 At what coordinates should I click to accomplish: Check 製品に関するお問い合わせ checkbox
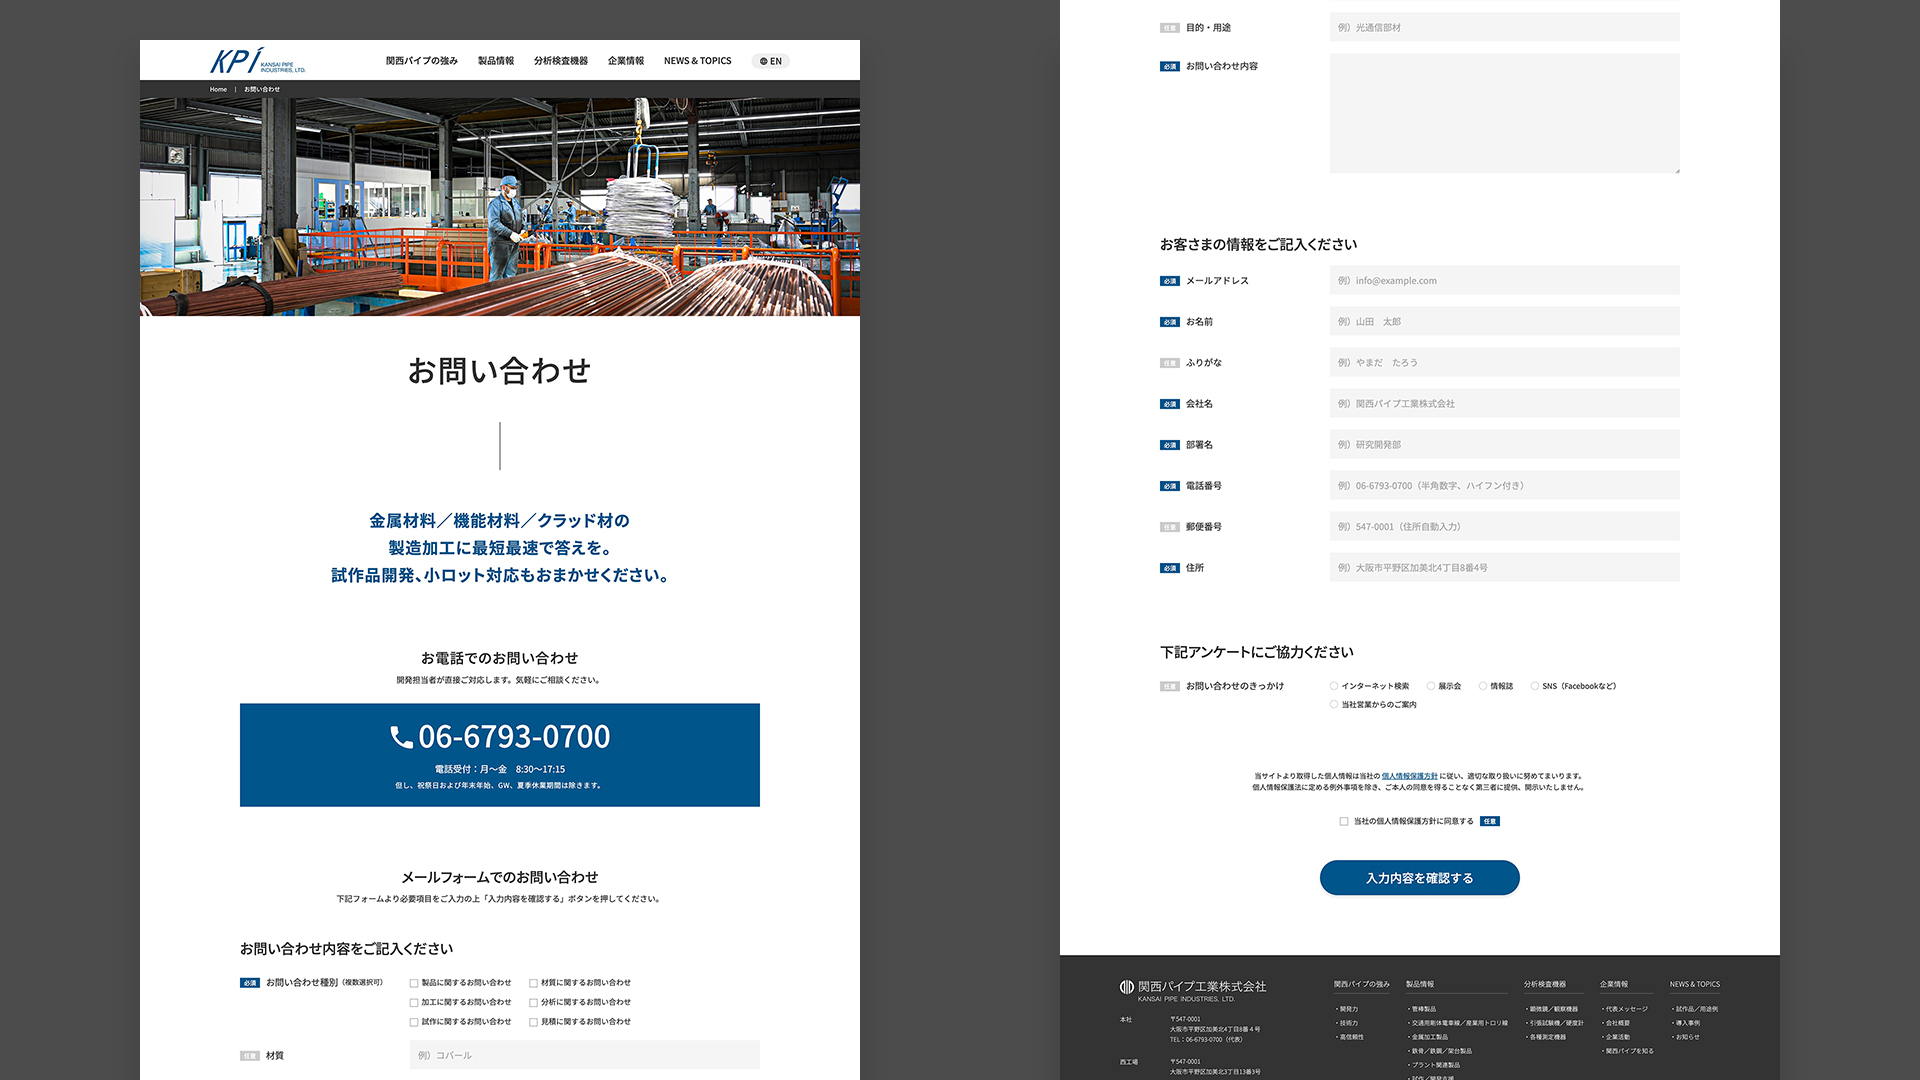click(414, 983)
